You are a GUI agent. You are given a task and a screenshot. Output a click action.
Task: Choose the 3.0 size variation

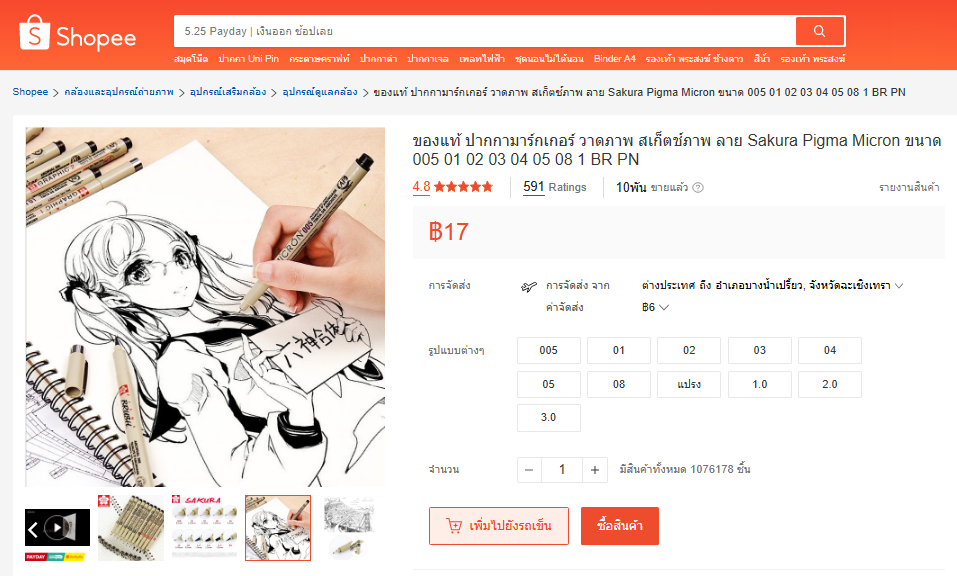(549, 418)
